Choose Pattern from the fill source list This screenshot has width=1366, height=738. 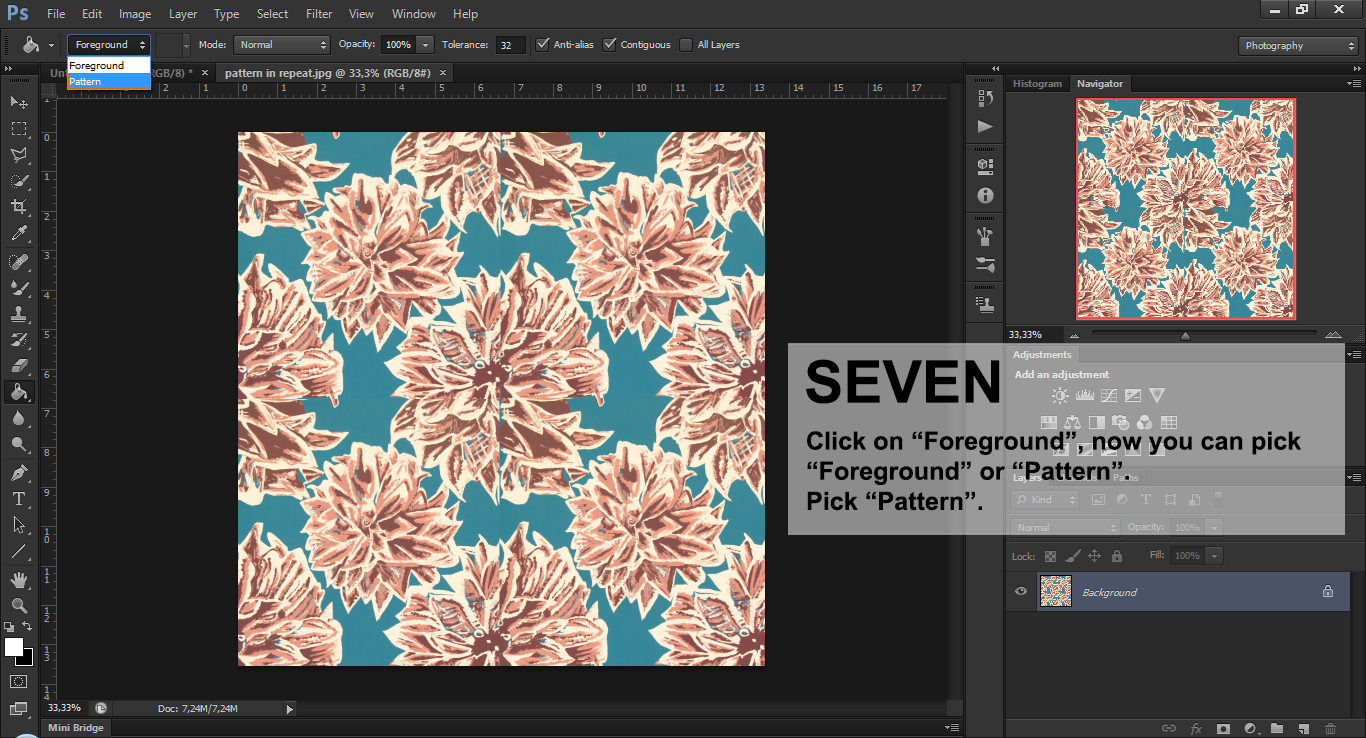[x=108, y=81]
